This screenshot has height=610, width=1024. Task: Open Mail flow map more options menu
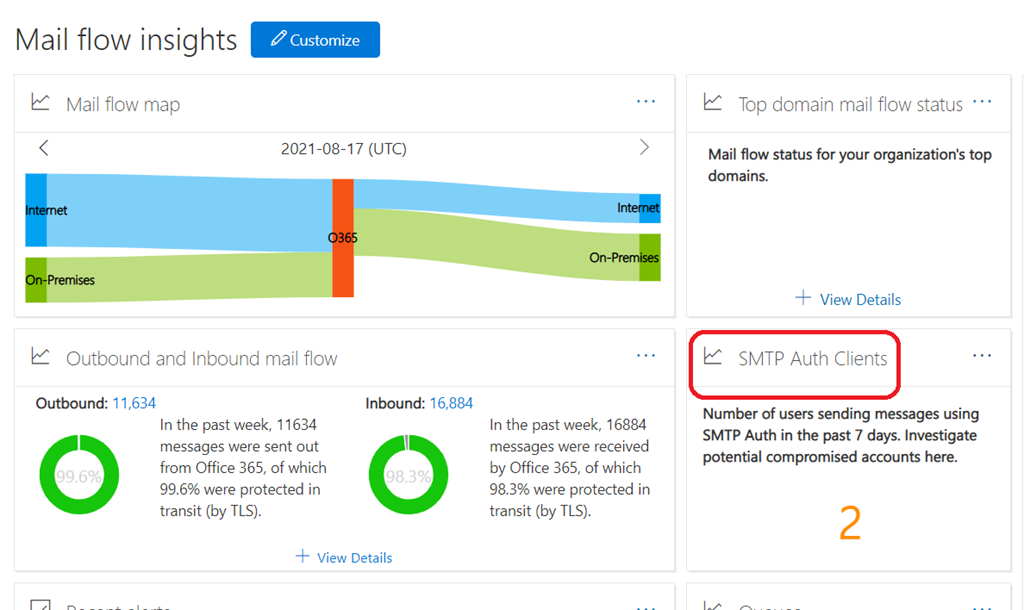(646, 102)
